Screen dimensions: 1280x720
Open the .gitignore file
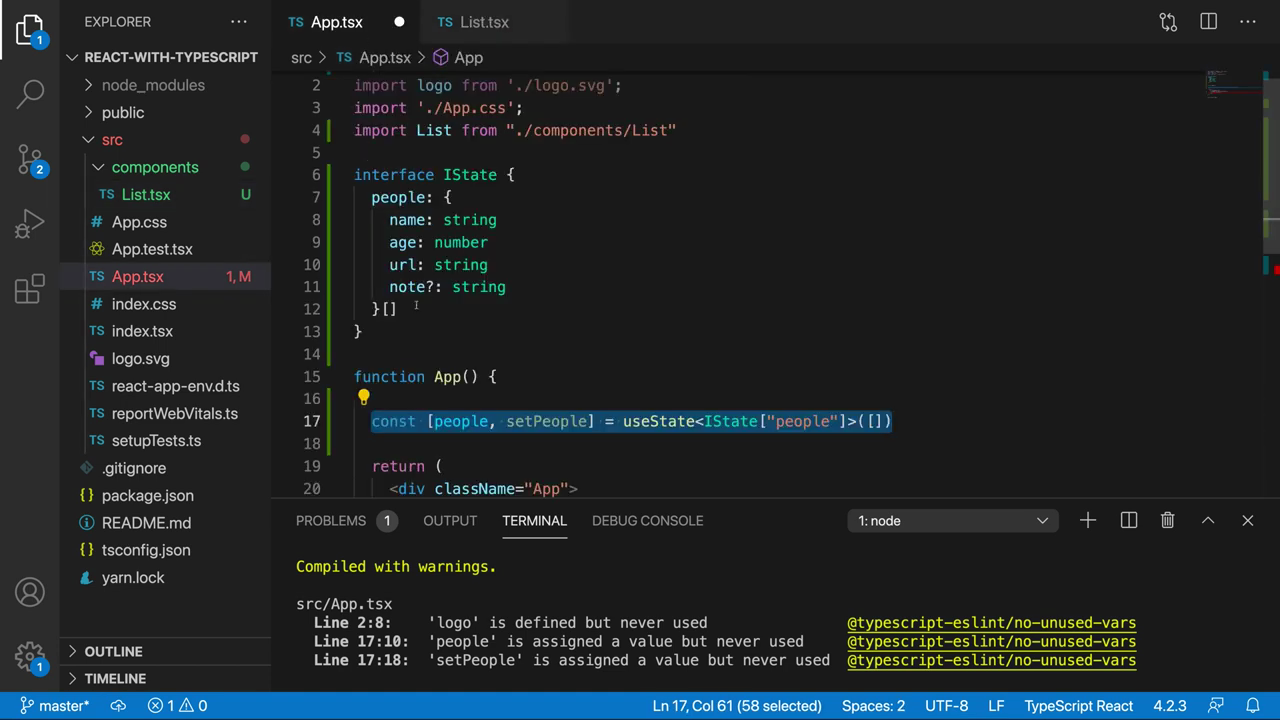[x=164, y=468]
